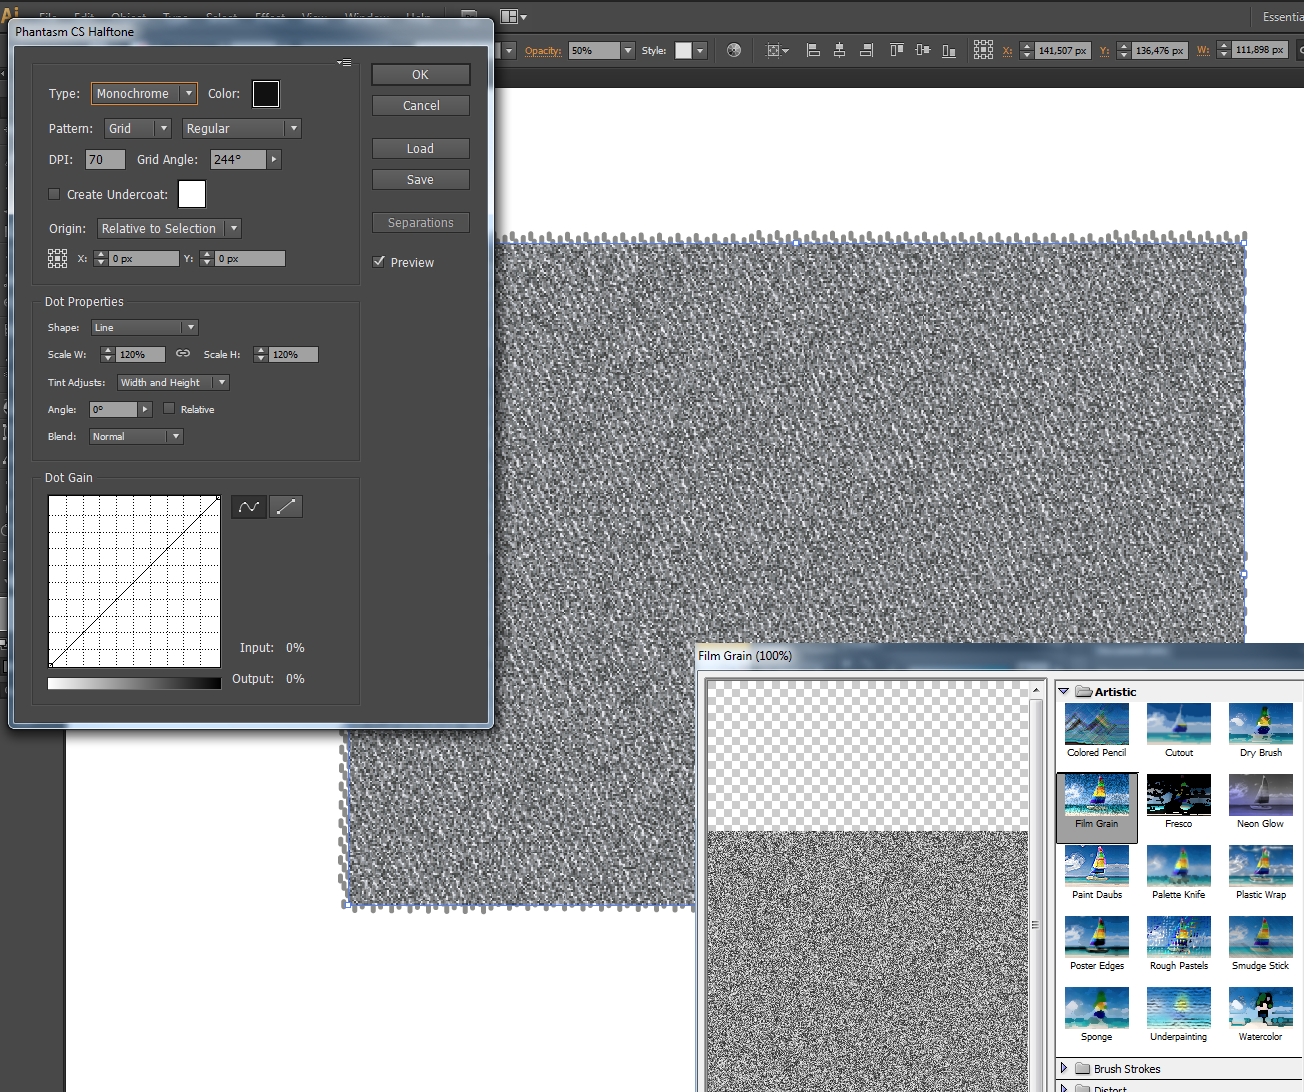Image resolution: width=1304 pixels, height=1092 pixels.
Task: Click the link Scale W and H icon
Action: [183, 354]
